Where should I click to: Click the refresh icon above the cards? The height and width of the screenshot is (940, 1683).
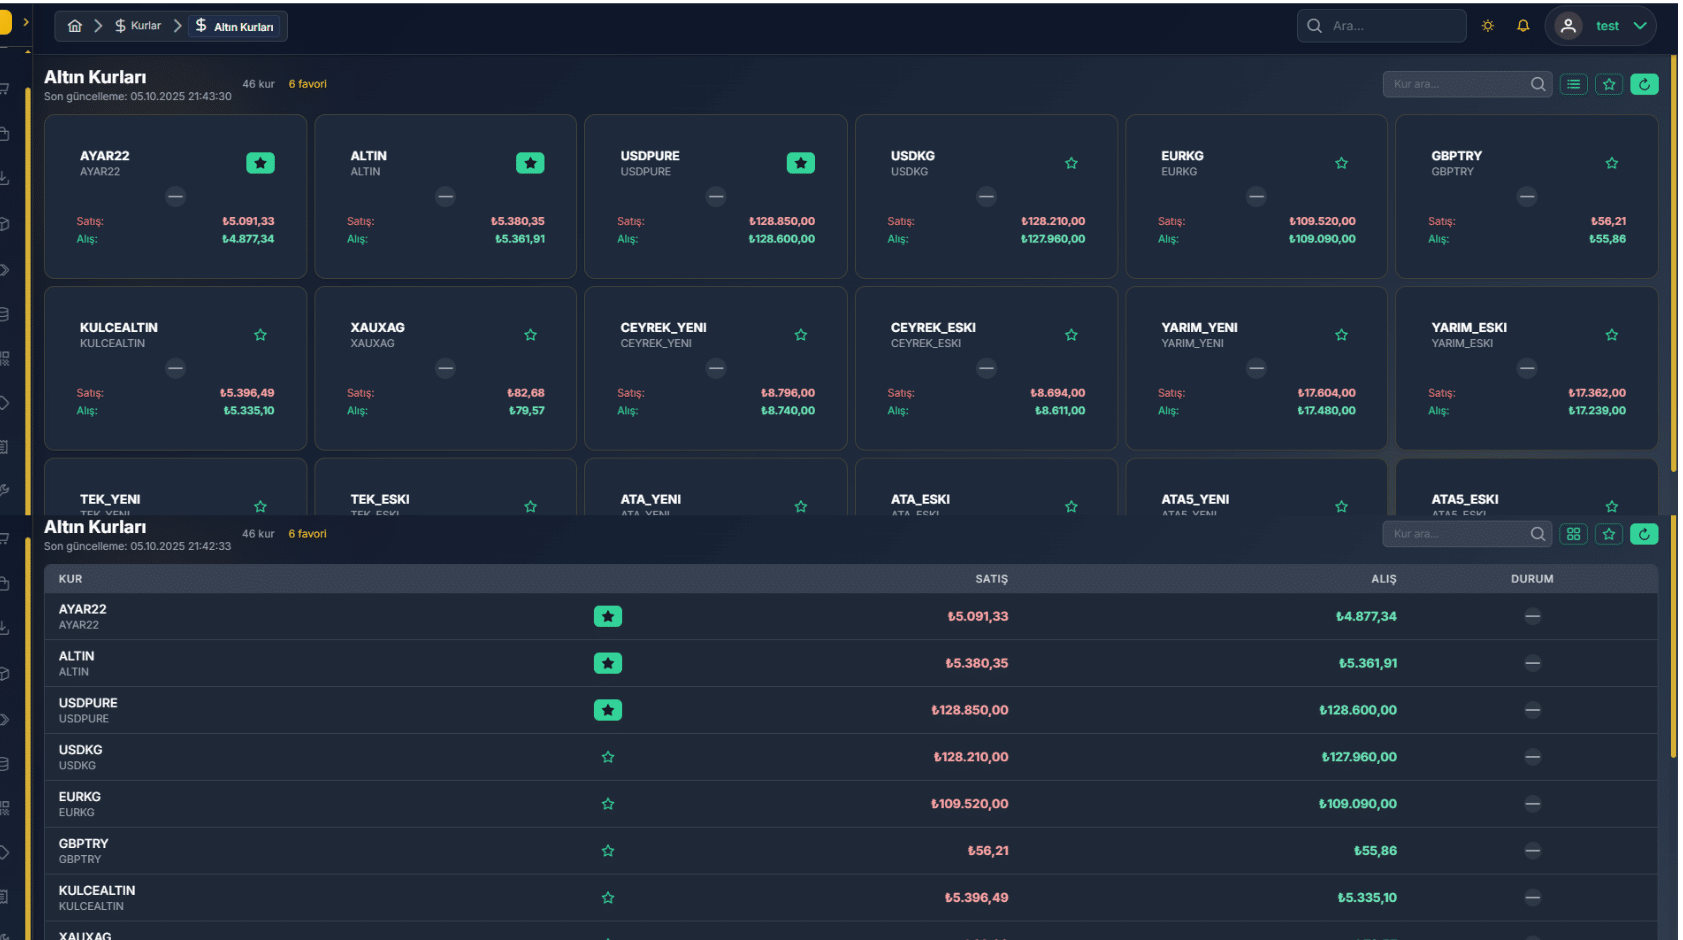point(1644,84)
